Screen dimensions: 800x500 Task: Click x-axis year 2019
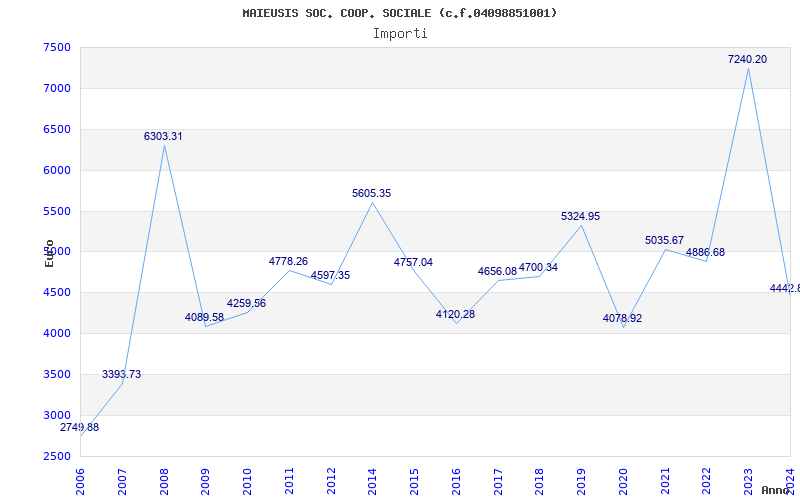click(x=582, y=481)
